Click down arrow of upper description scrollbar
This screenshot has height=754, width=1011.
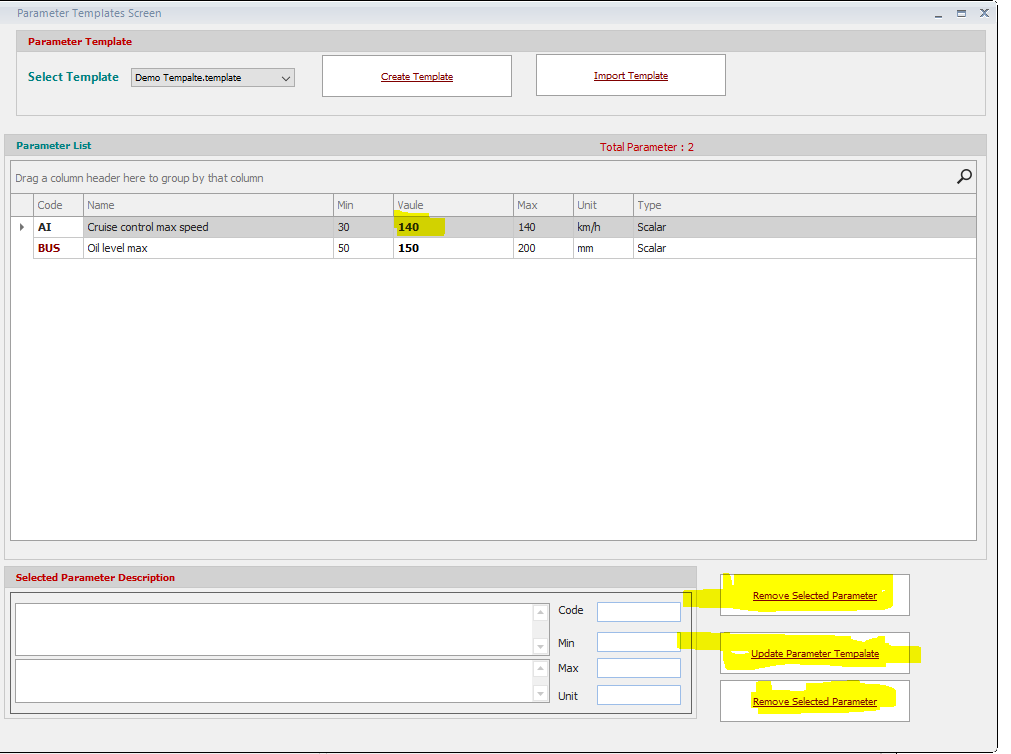[541, 646]
